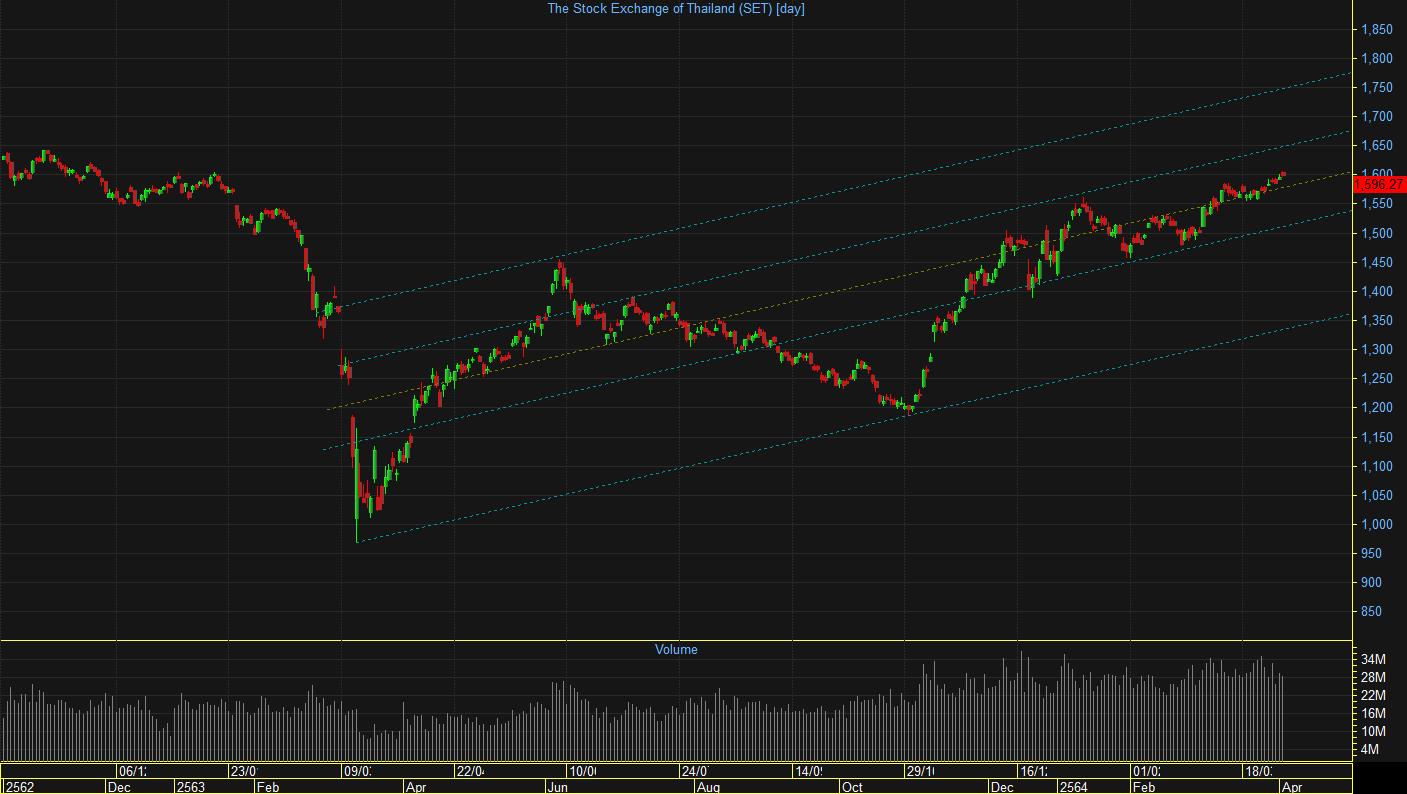Click the 22M volume axis label

point(1373,695)
